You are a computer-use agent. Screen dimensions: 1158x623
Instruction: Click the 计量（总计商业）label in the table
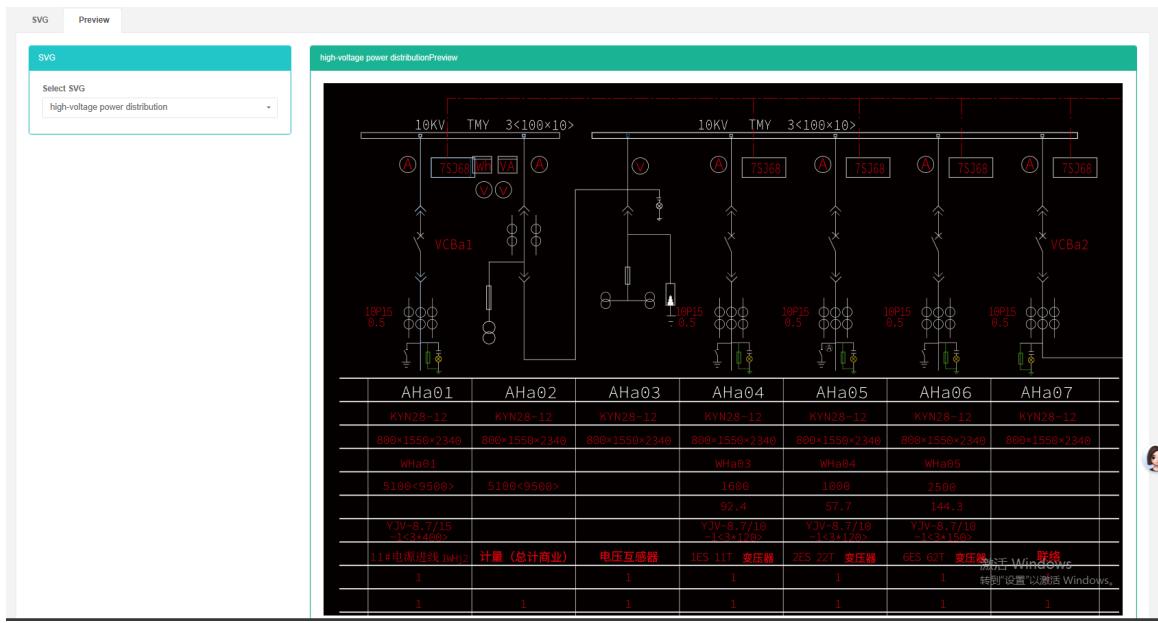523,557
